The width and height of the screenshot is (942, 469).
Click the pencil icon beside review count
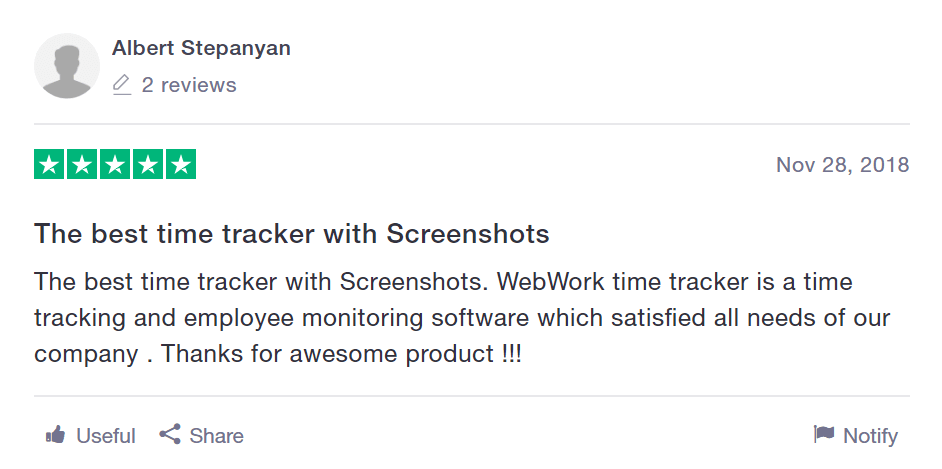(x=121, y=85)
